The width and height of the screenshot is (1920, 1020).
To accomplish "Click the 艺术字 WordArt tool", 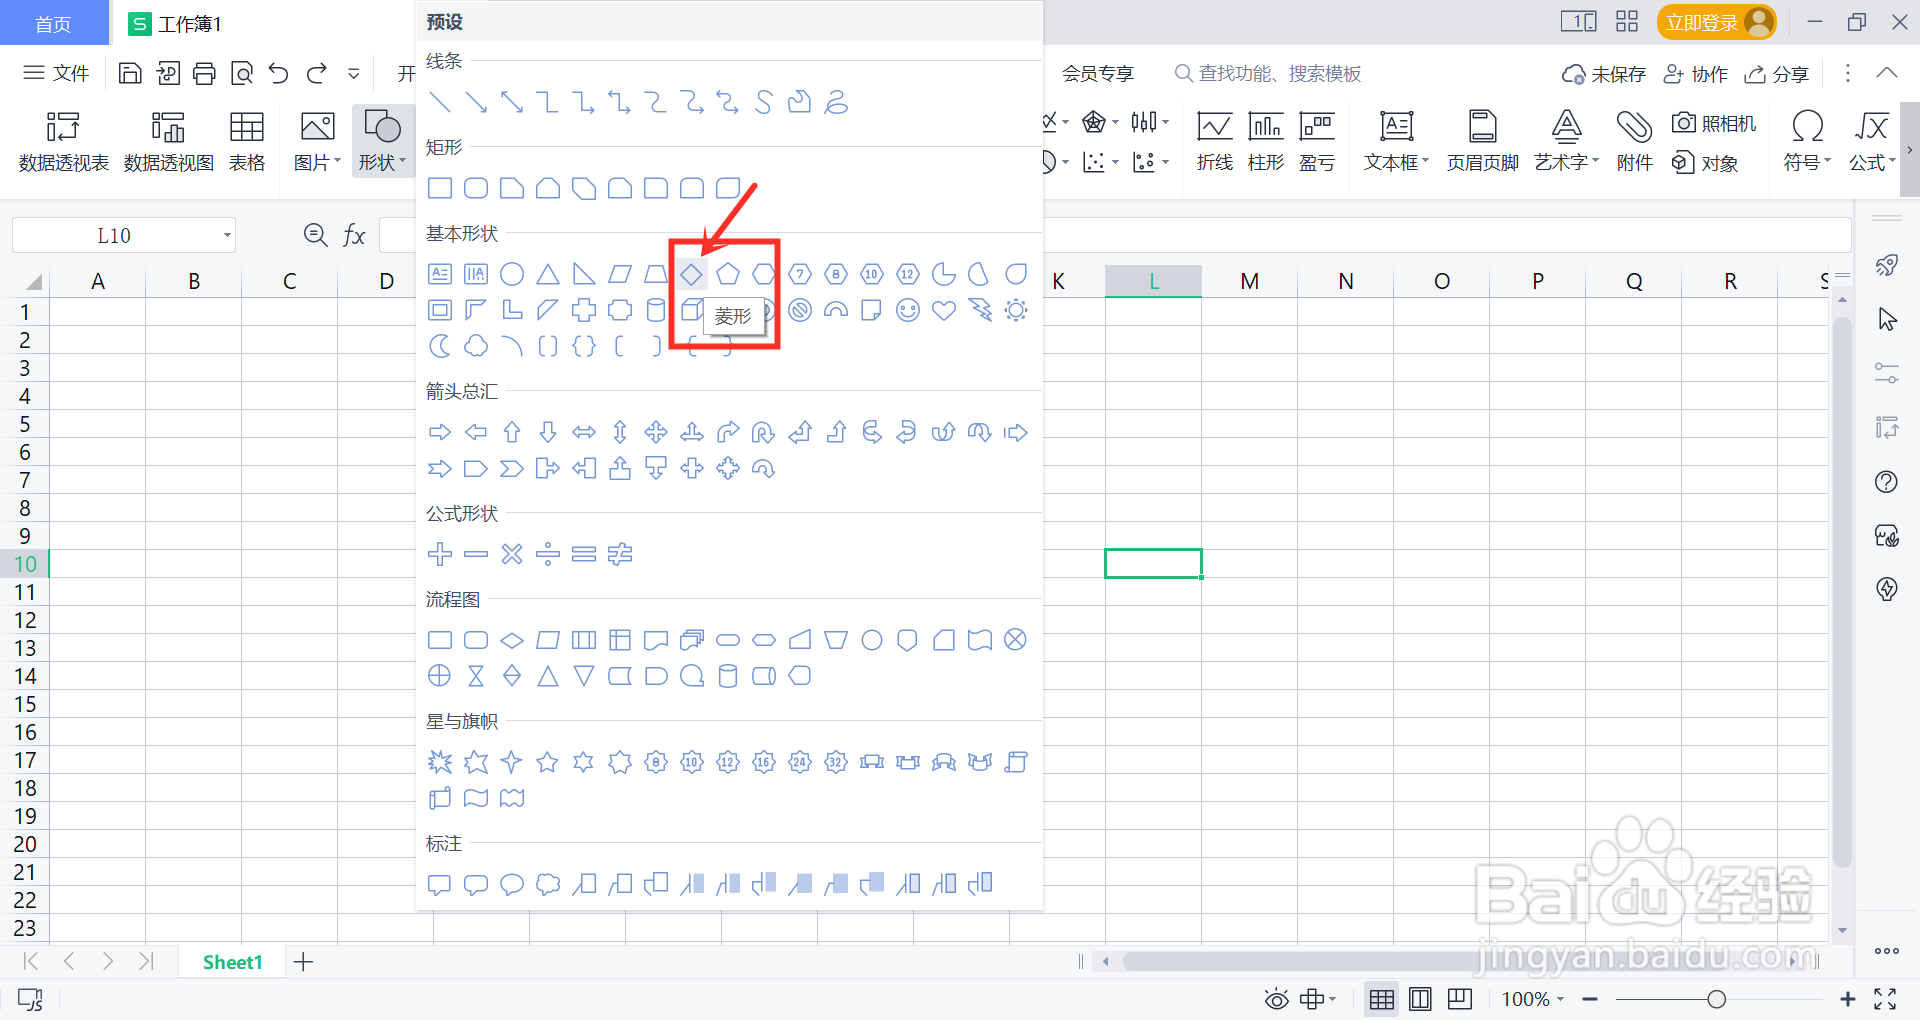I will point(1565,140).
